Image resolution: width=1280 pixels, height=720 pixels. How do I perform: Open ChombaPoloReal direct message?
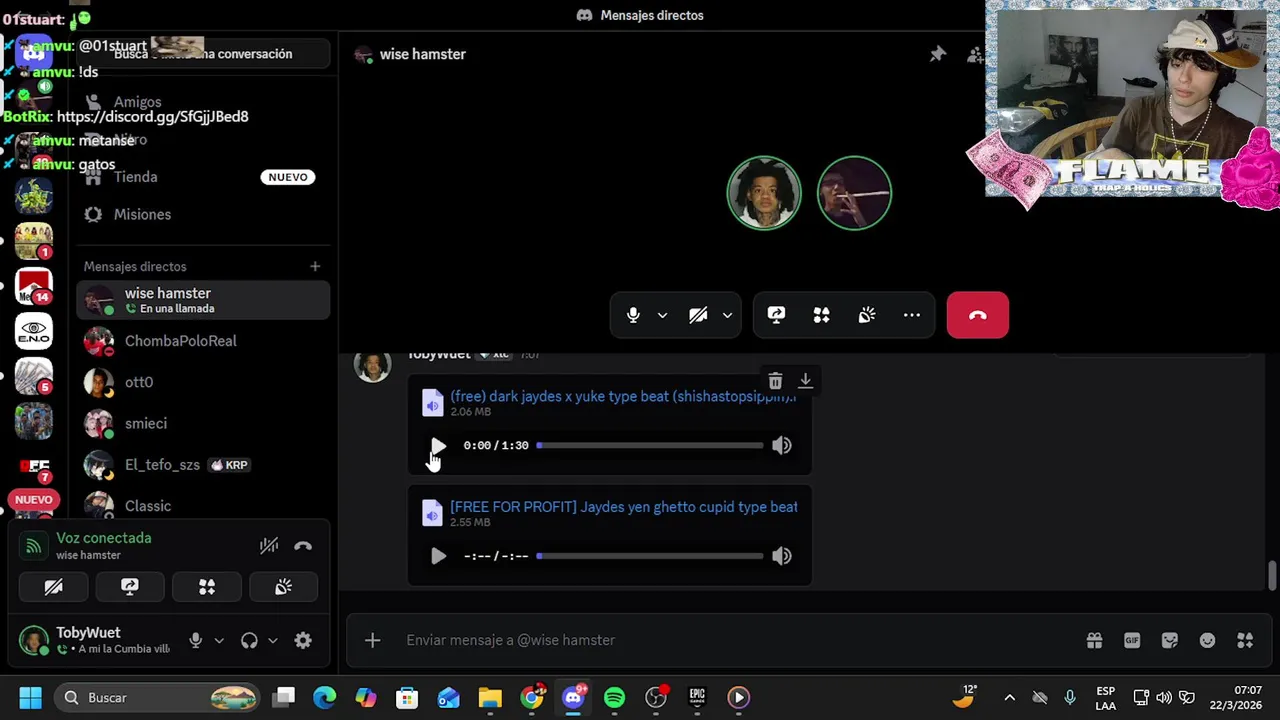click(x=203, y=341)
